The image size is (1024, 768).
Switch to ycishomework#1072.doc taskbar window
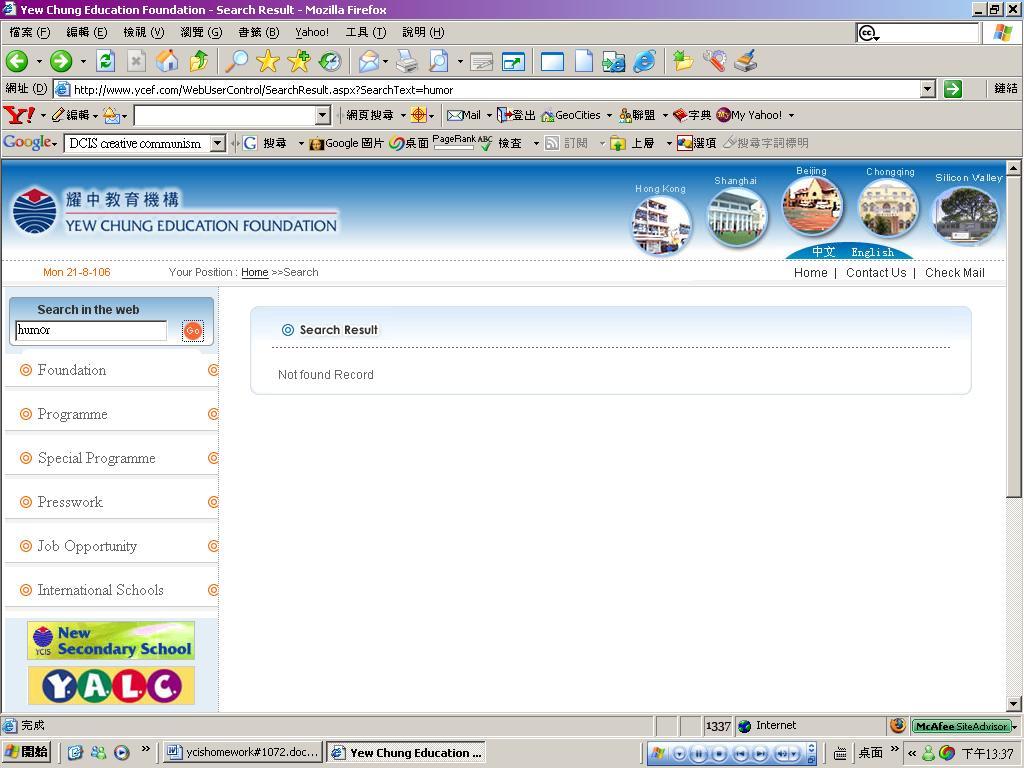(243, 752)
